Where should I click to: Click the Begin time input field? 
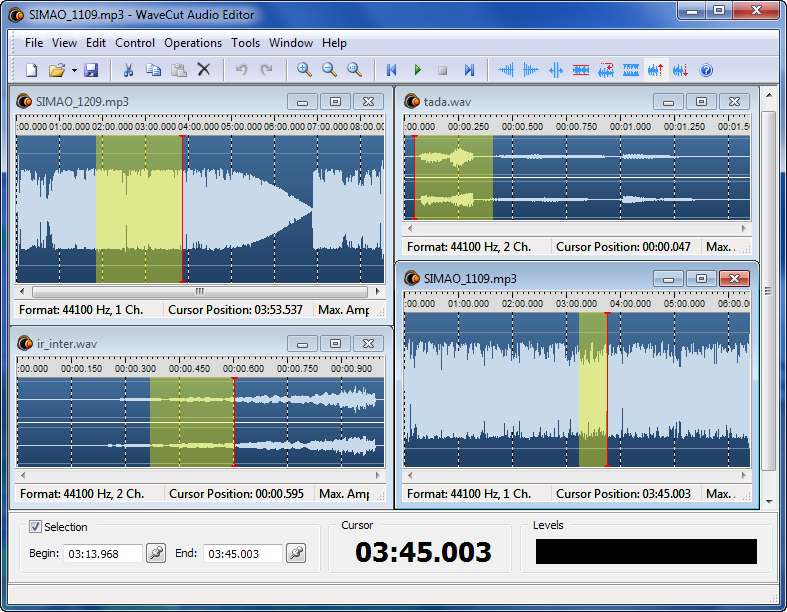coord(102,554)
